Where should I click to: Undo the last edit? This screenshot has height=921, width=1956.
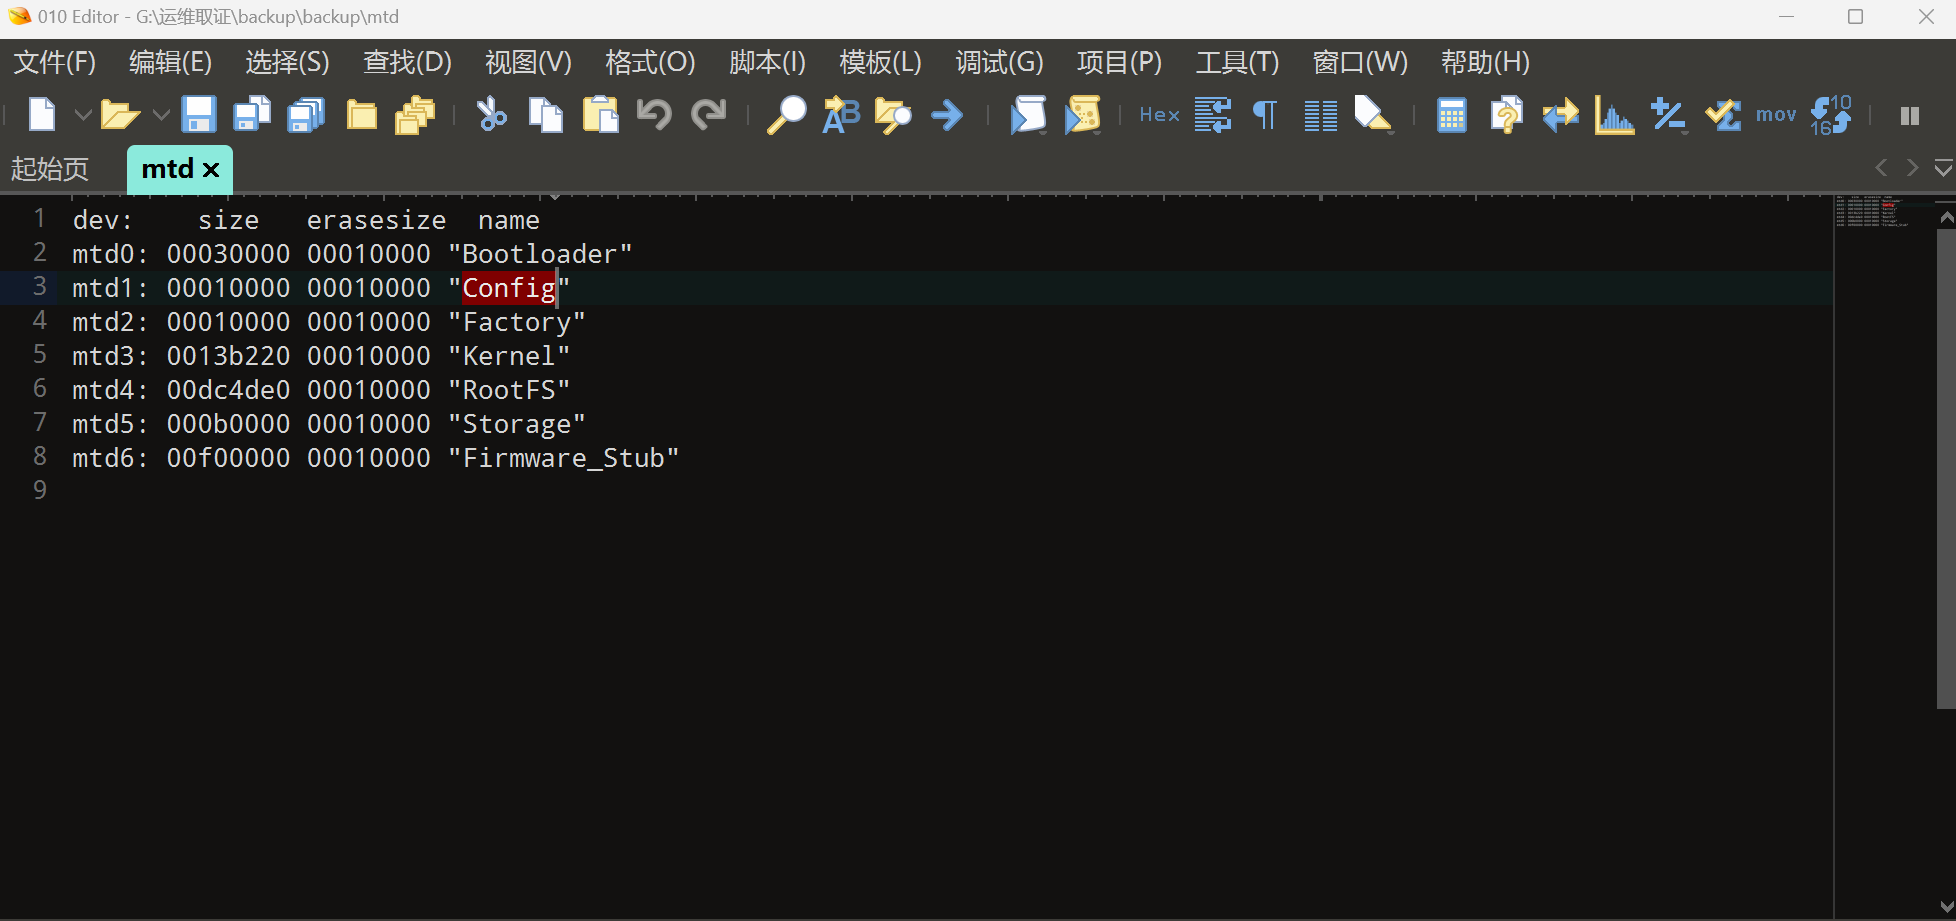[x=654, y=115]
